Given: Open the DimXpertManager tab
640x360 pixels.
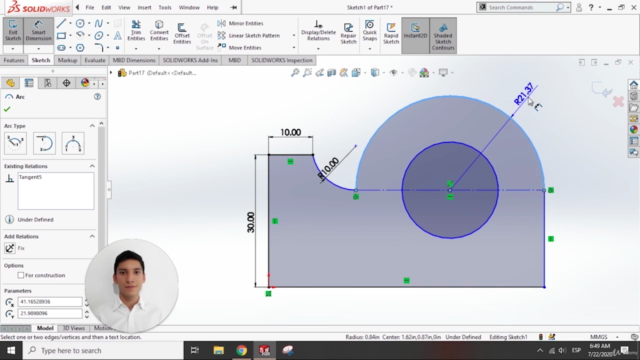Looking at the screenshot, I should click(x=66, y=83).
